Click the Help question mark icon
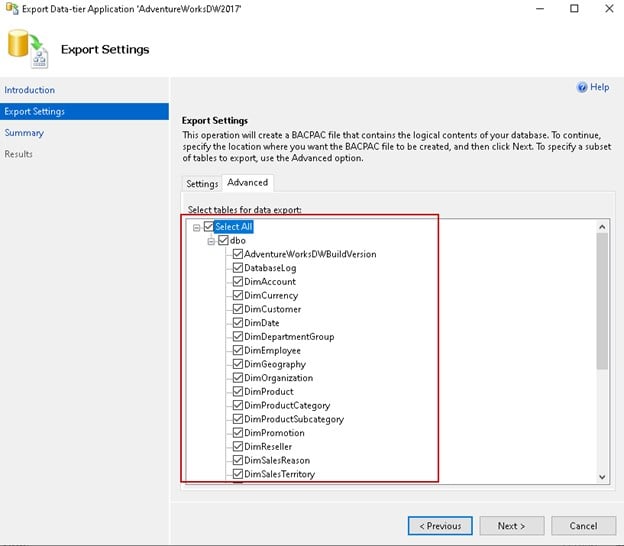The width and height of the screenshot is (624, 546). click(582, 88)
